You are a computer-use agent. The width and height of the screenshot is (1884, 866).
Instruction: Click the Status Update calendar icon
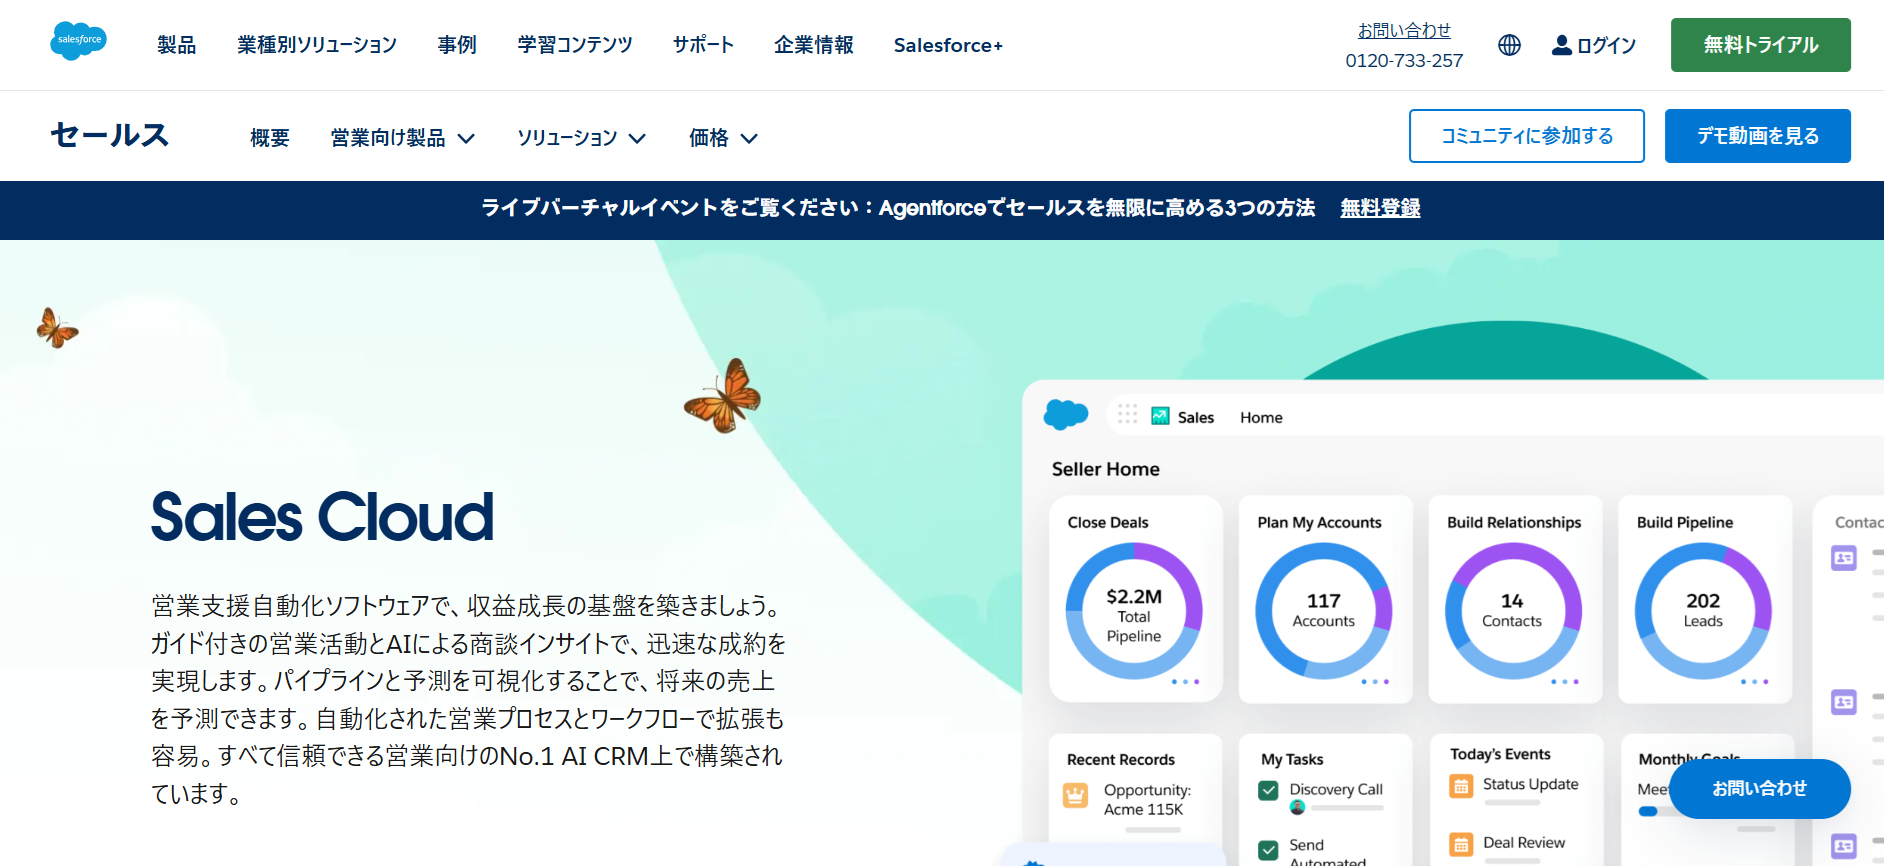point(1461,786)
